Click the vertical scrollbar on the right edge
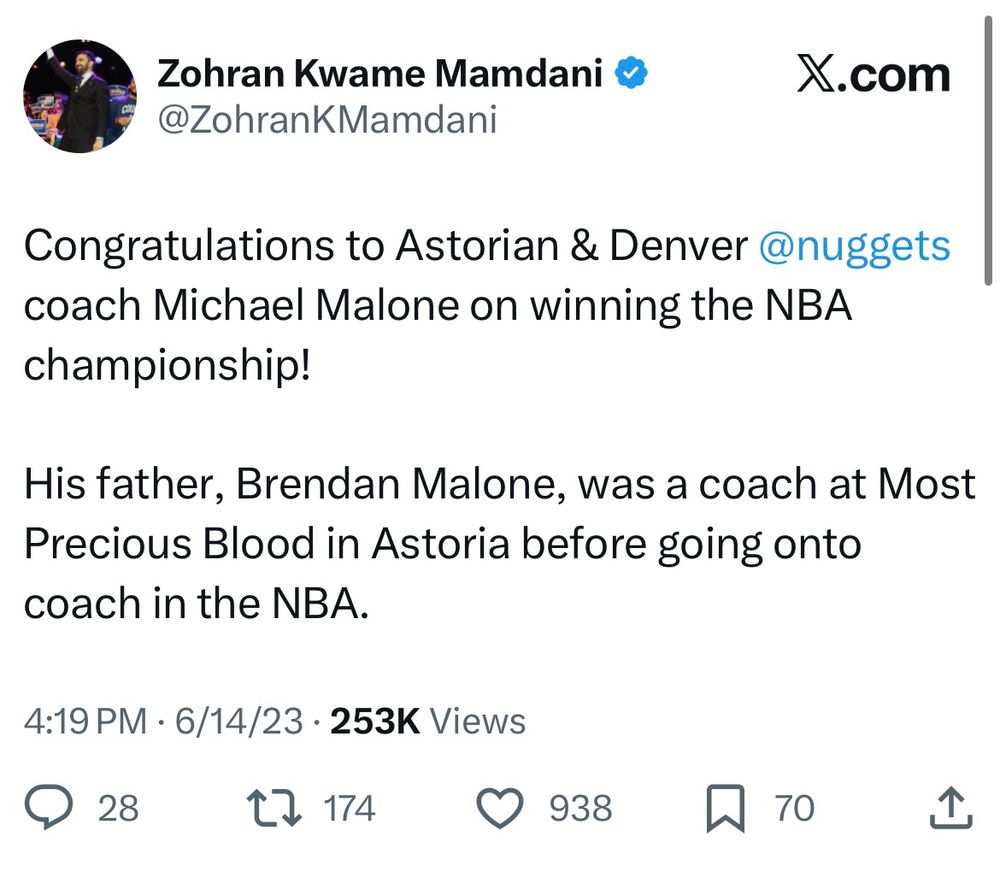This screenshot has height=873, width=1000. tap(986, 150)
